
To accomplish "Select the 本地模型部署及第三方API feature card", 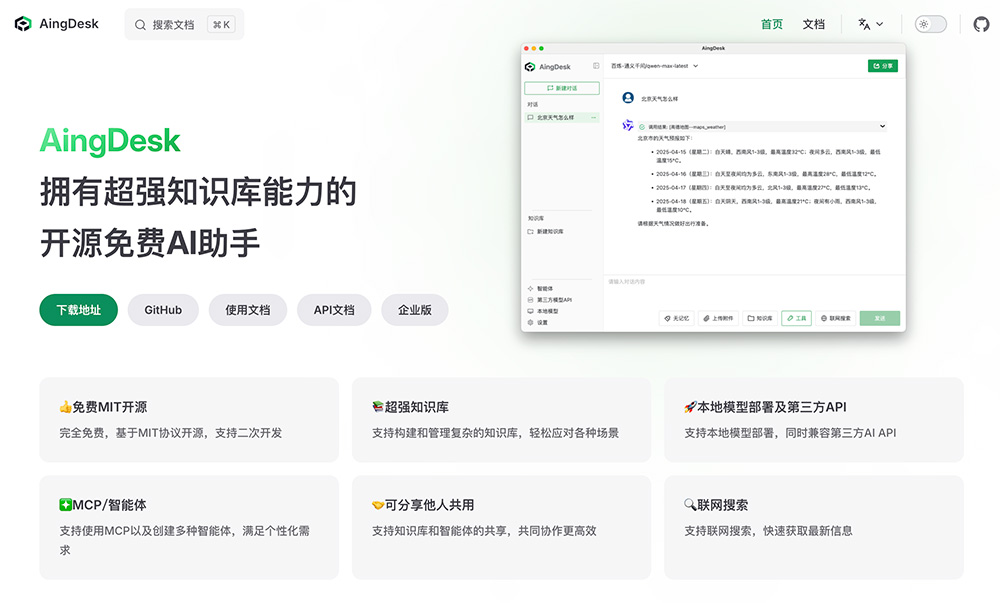I will click(814, 419).
